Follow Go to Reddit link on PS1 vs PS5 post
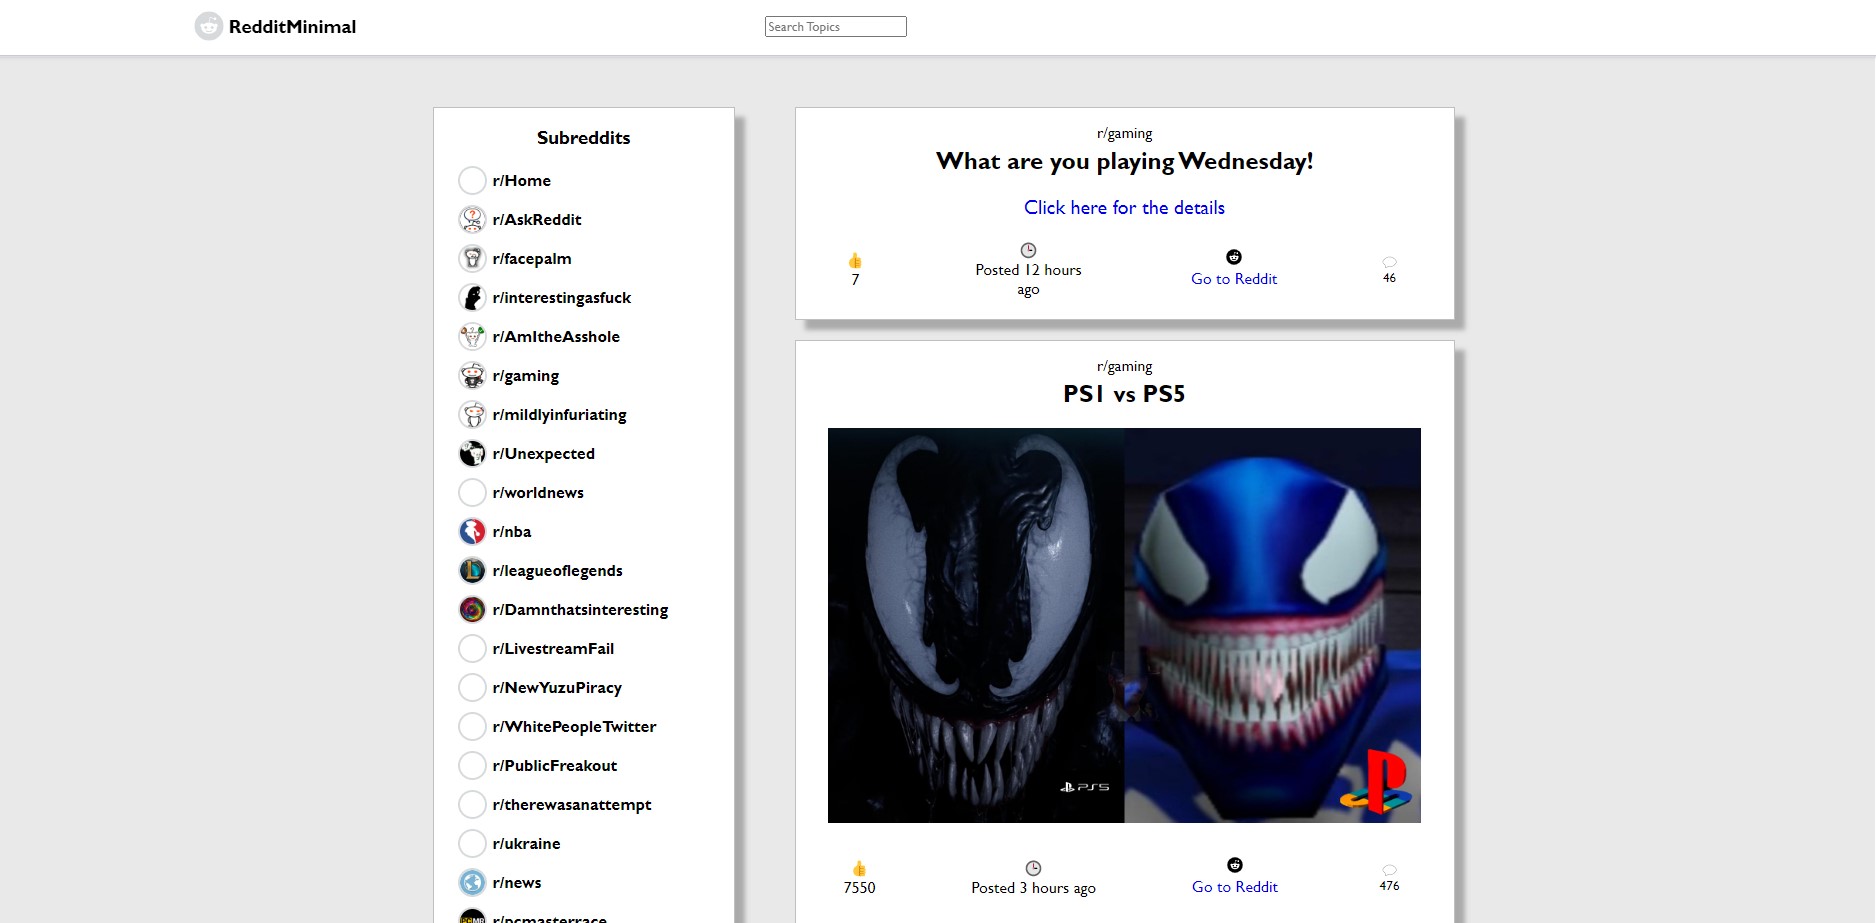This screenshot has height=923, width=1876. (1234, 887)
